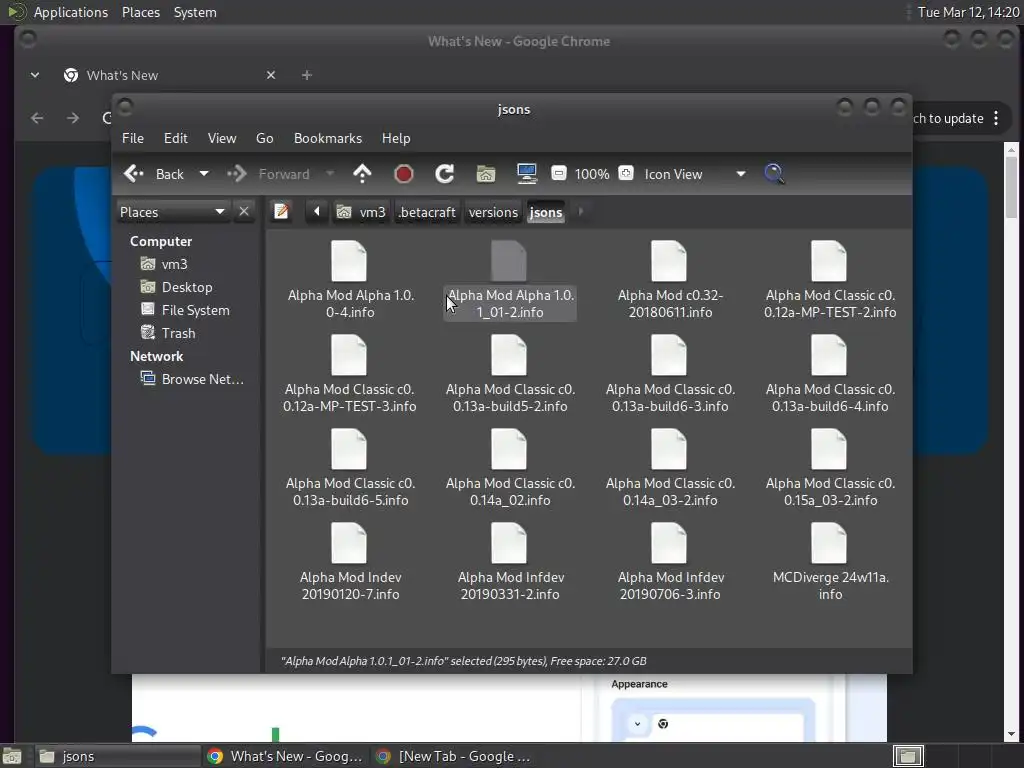Open the Home folder toolbar icon
The width and height of the screenshot is (1024, 768).
tap(486, 174)
